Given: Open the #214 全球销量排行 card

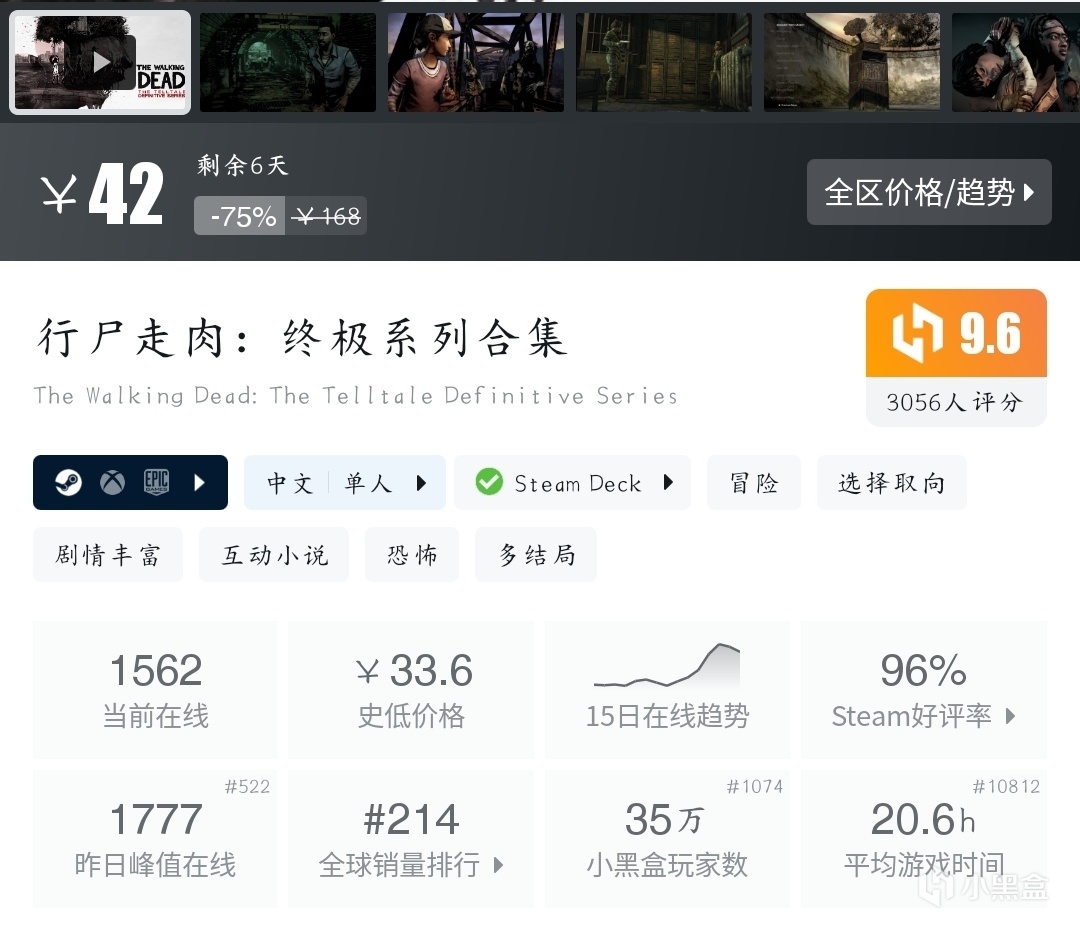Looking at the screenshot, I should [x=411, y=839].
